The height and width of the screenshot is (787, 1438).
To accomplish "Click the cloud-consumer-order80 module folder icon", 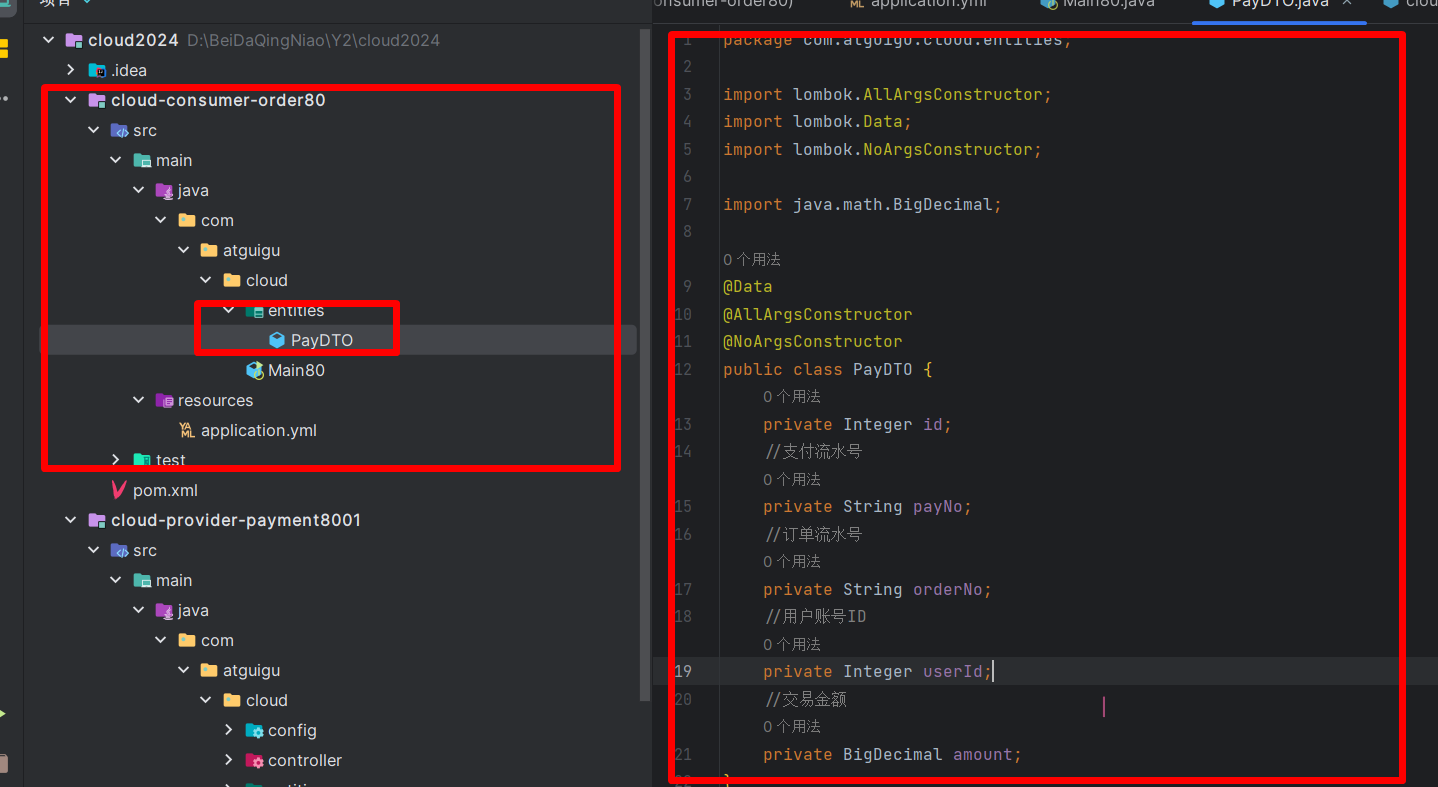I will (97, 100).
